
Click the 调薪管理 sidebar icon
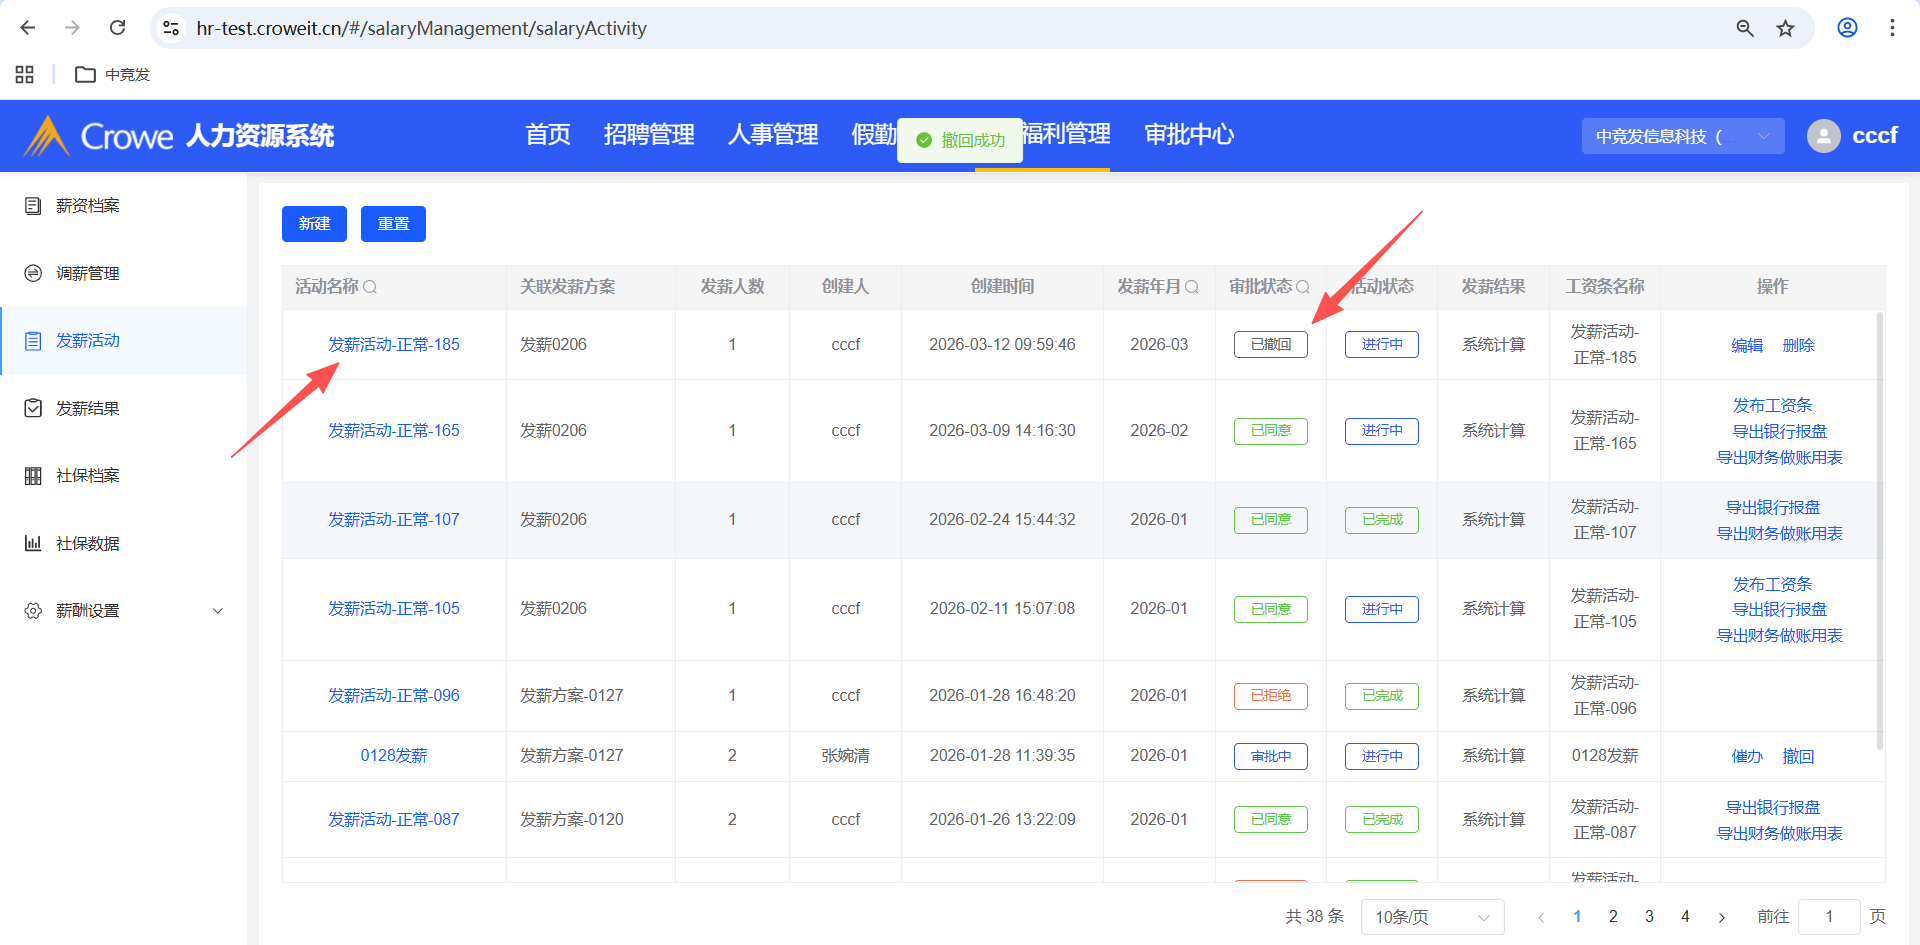coord(33,273)
